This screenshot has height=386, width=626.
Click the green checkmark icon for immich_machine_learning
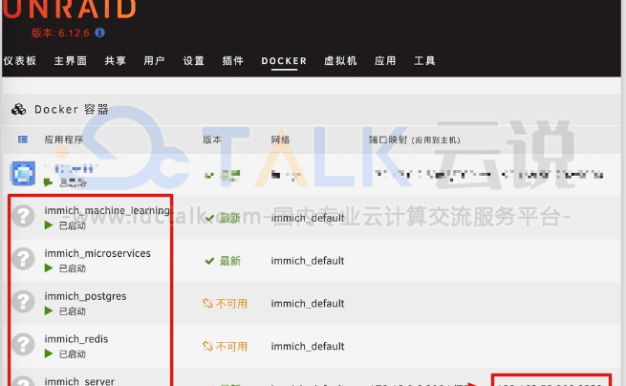tap(209, 218)
